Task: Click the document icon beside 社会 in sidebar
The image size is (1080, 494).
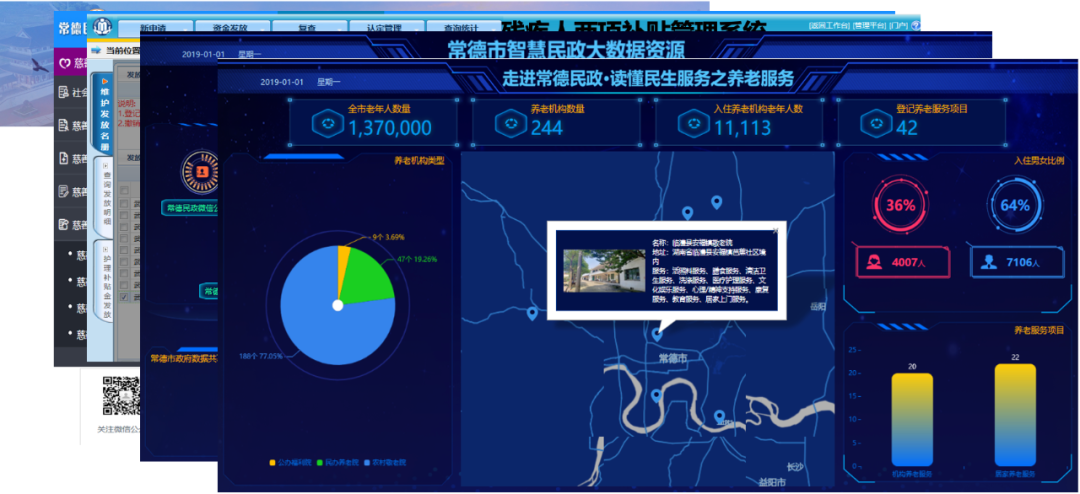Action: [x=65, y=92]
